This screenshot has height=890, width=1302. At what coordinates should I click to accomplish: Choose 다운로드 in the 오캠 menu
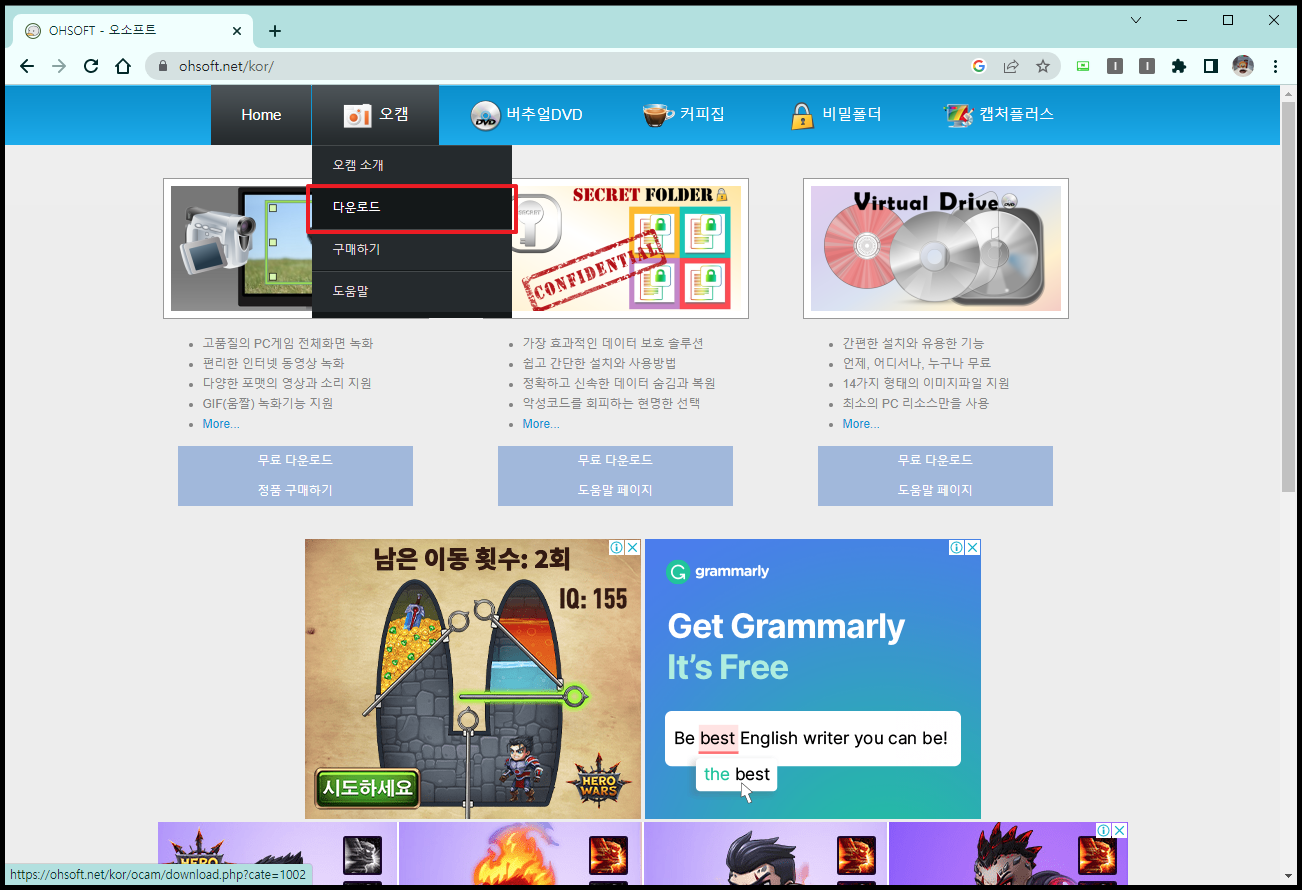pos(411,208)
